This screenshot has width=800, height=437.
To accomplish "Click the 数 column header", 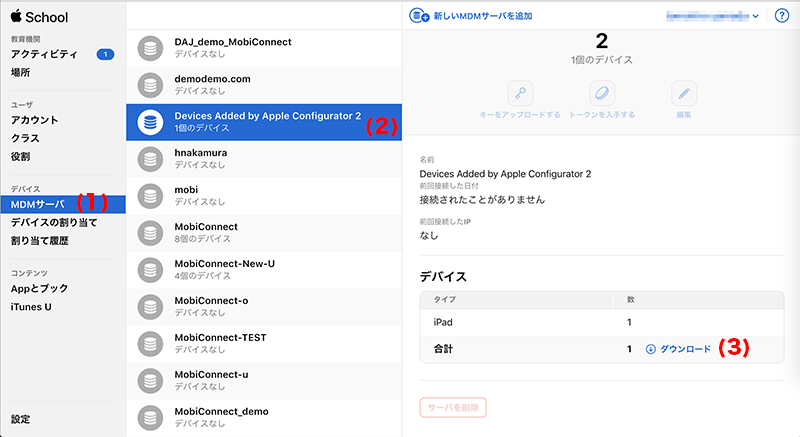I will (x=631, y=300).
